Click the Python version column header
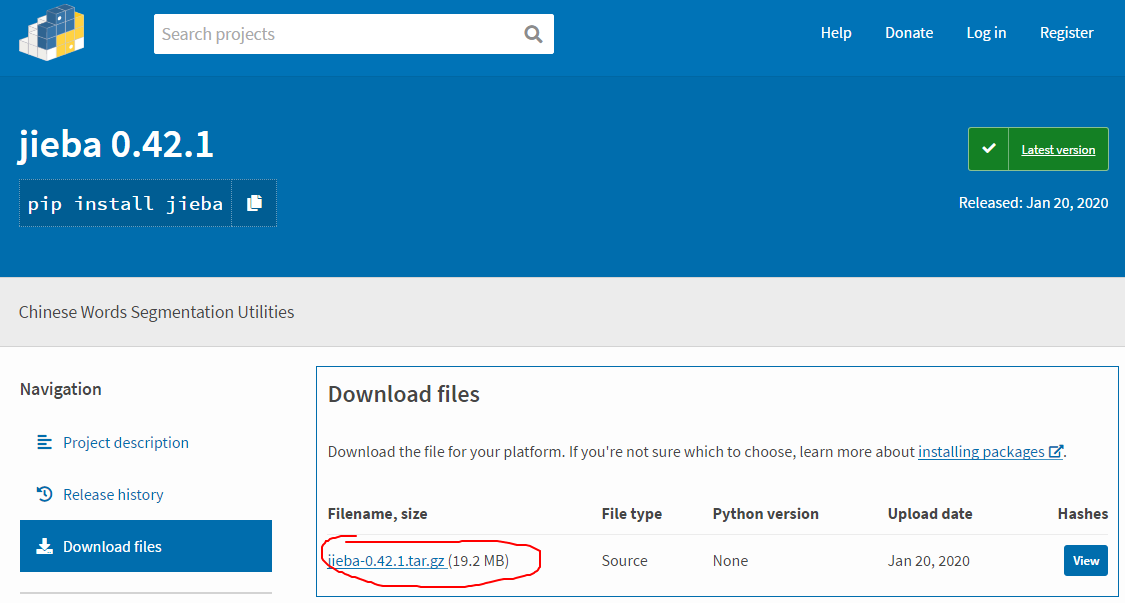Image resolution: width=1125 pixels, height=603 pixels. pyautogui.click(x=766, y=514)
